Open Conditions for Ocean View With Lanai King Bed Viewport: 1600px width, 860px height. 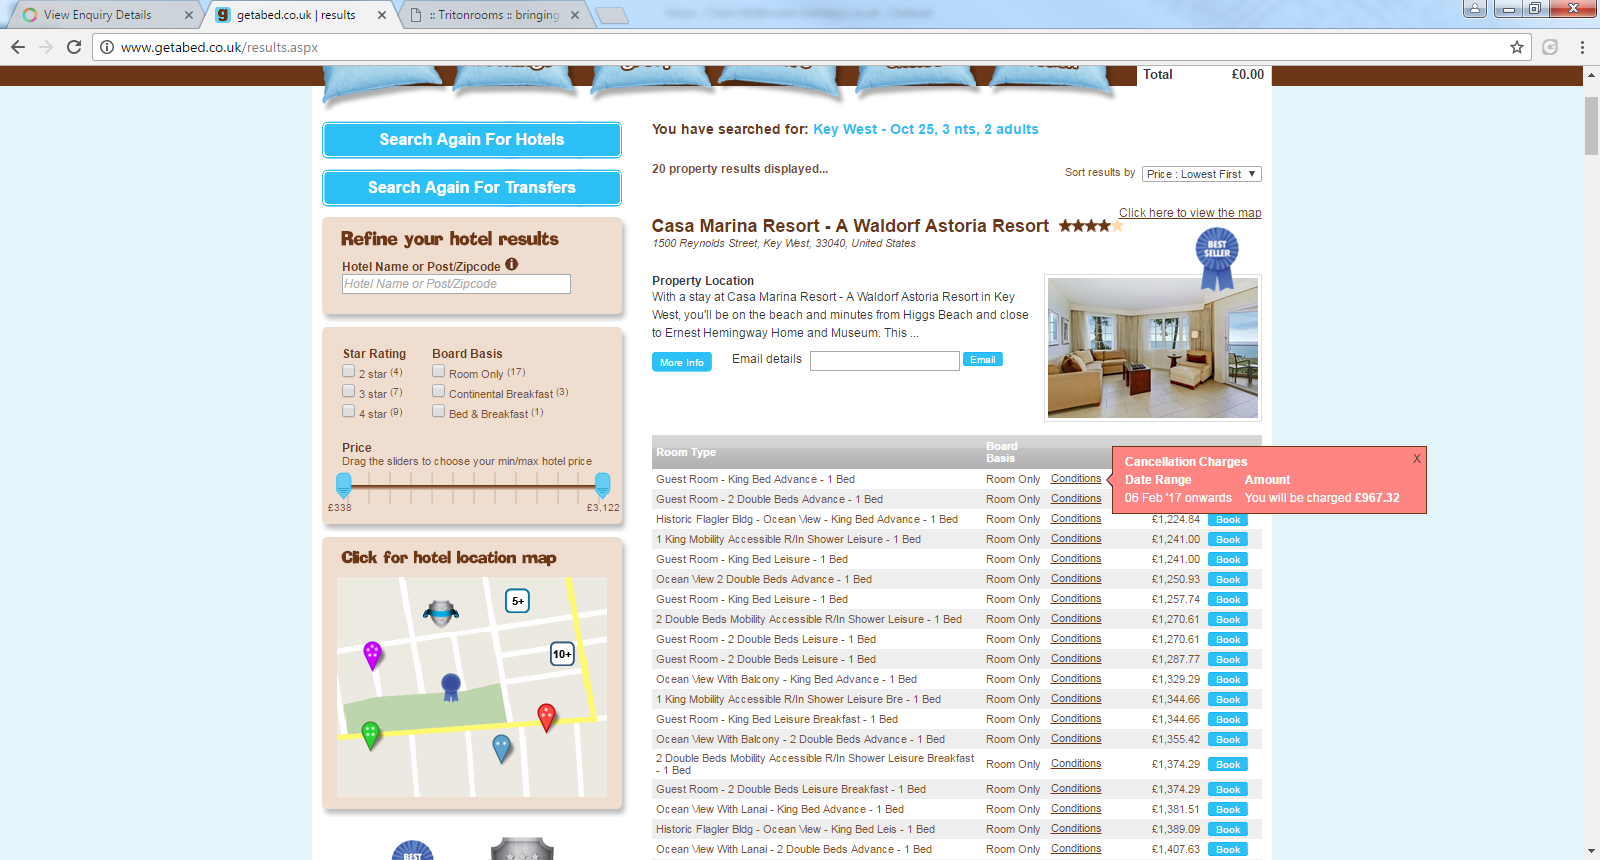(x=1076, y=809)
